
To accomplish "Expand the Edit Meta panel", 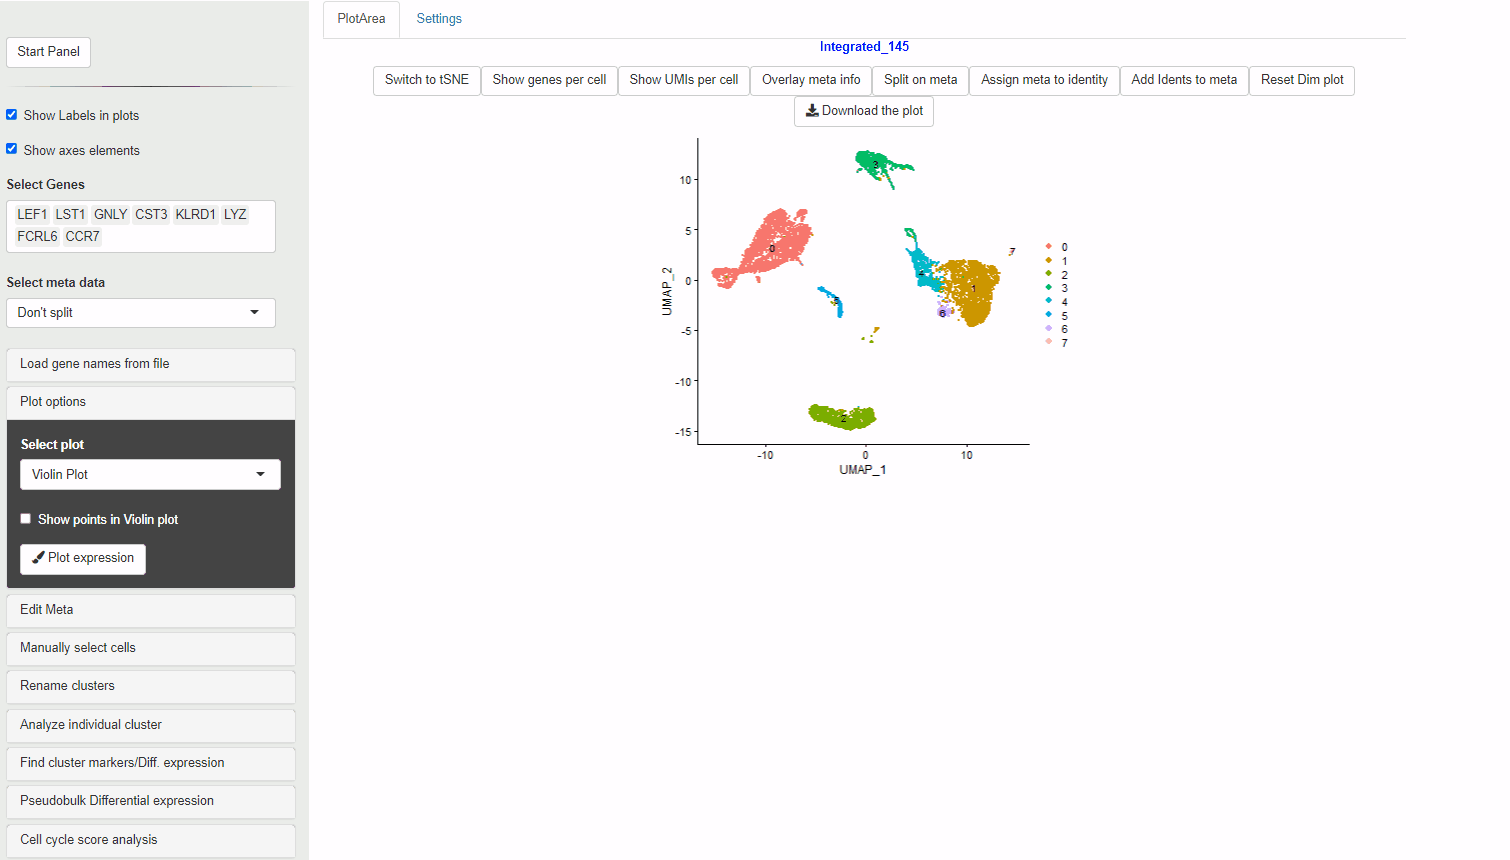I will [x=150, y=610].
